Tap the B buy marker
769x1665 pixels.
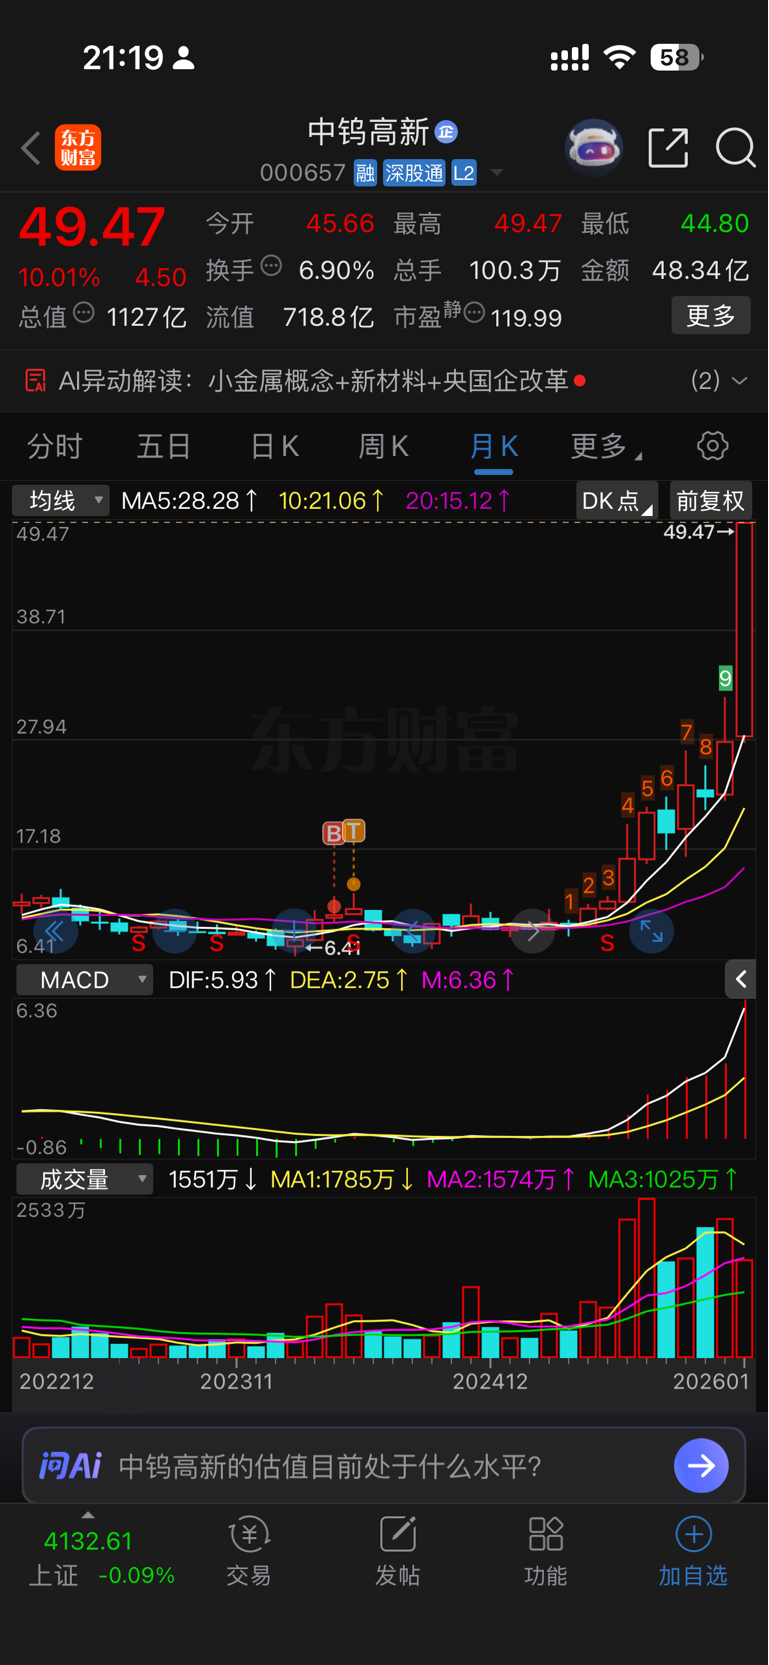click(333, 833)
